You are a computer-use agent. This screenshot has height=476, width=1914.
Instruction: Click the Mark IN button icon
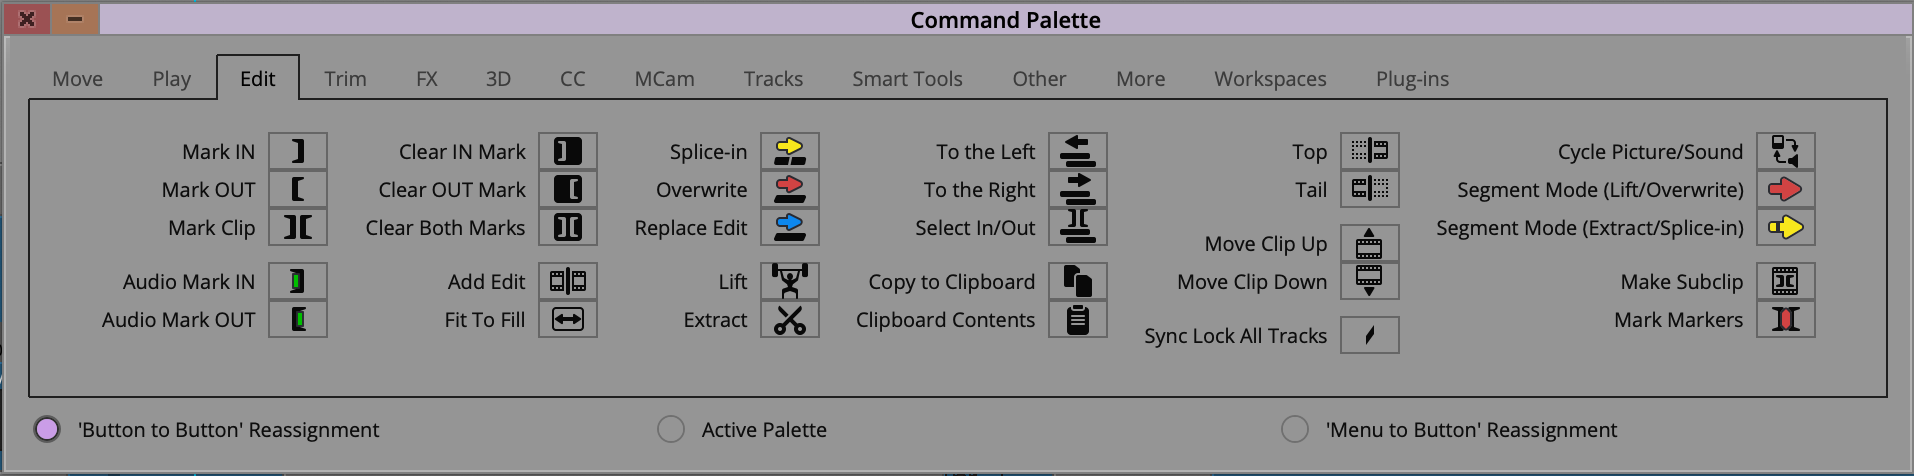point(298,151)
